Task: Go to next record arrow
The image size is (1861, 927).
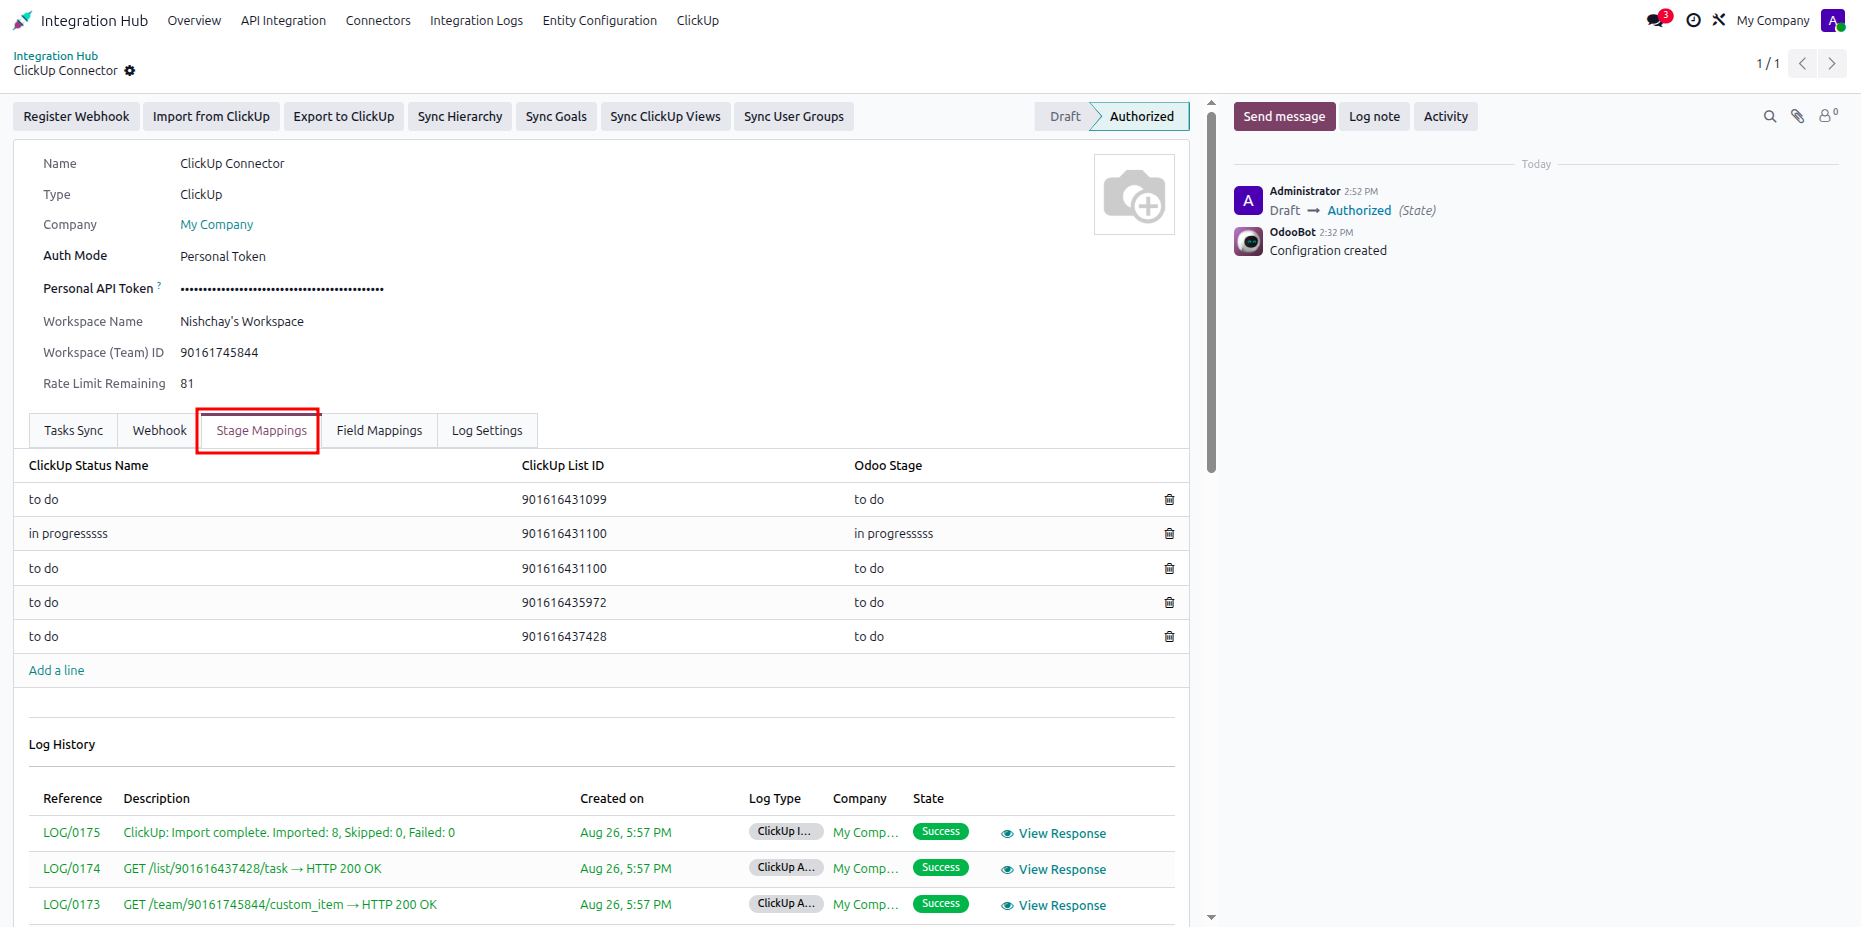Action: point(1832,64)
